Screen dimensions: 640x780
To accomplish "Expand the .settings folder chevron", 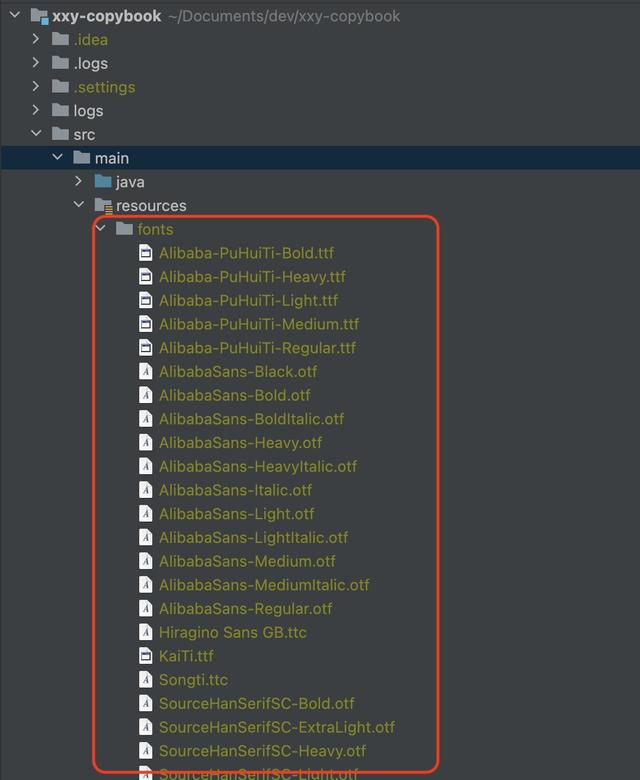I will click(36, 86).
